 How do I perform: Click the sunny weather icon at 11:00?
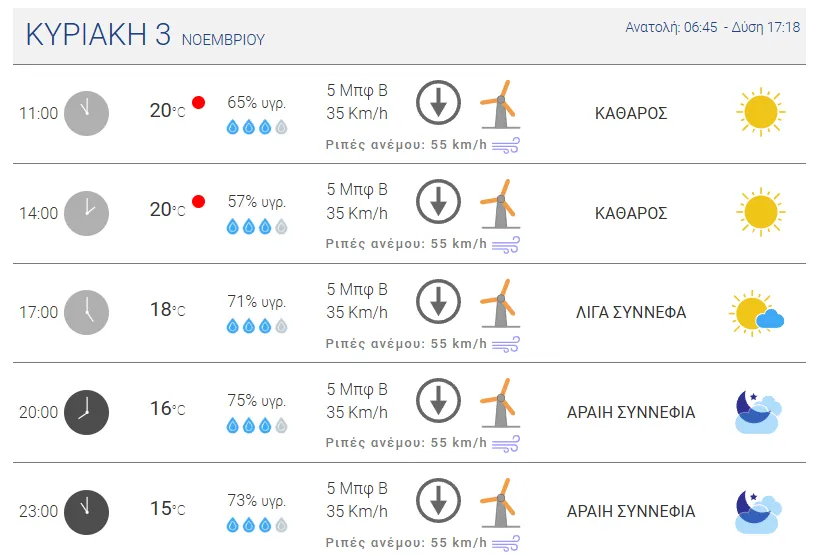pos(760,112)
